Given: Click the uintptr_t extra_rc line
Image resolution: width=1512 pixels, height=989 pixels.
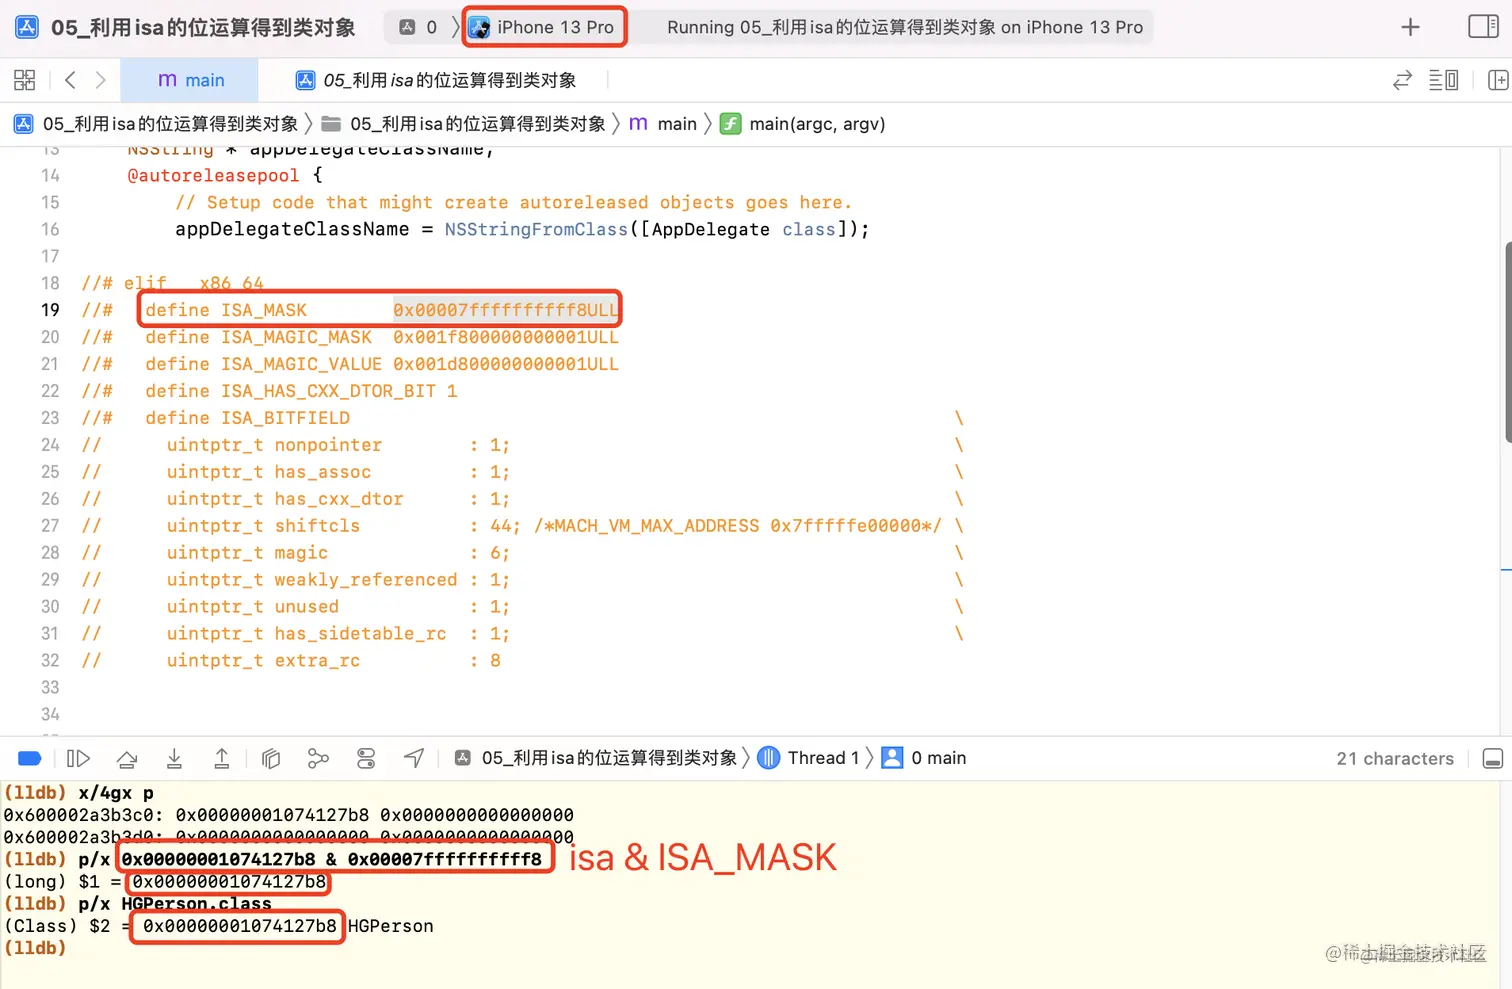Looking at the screenshot, I should click(290, 661).
